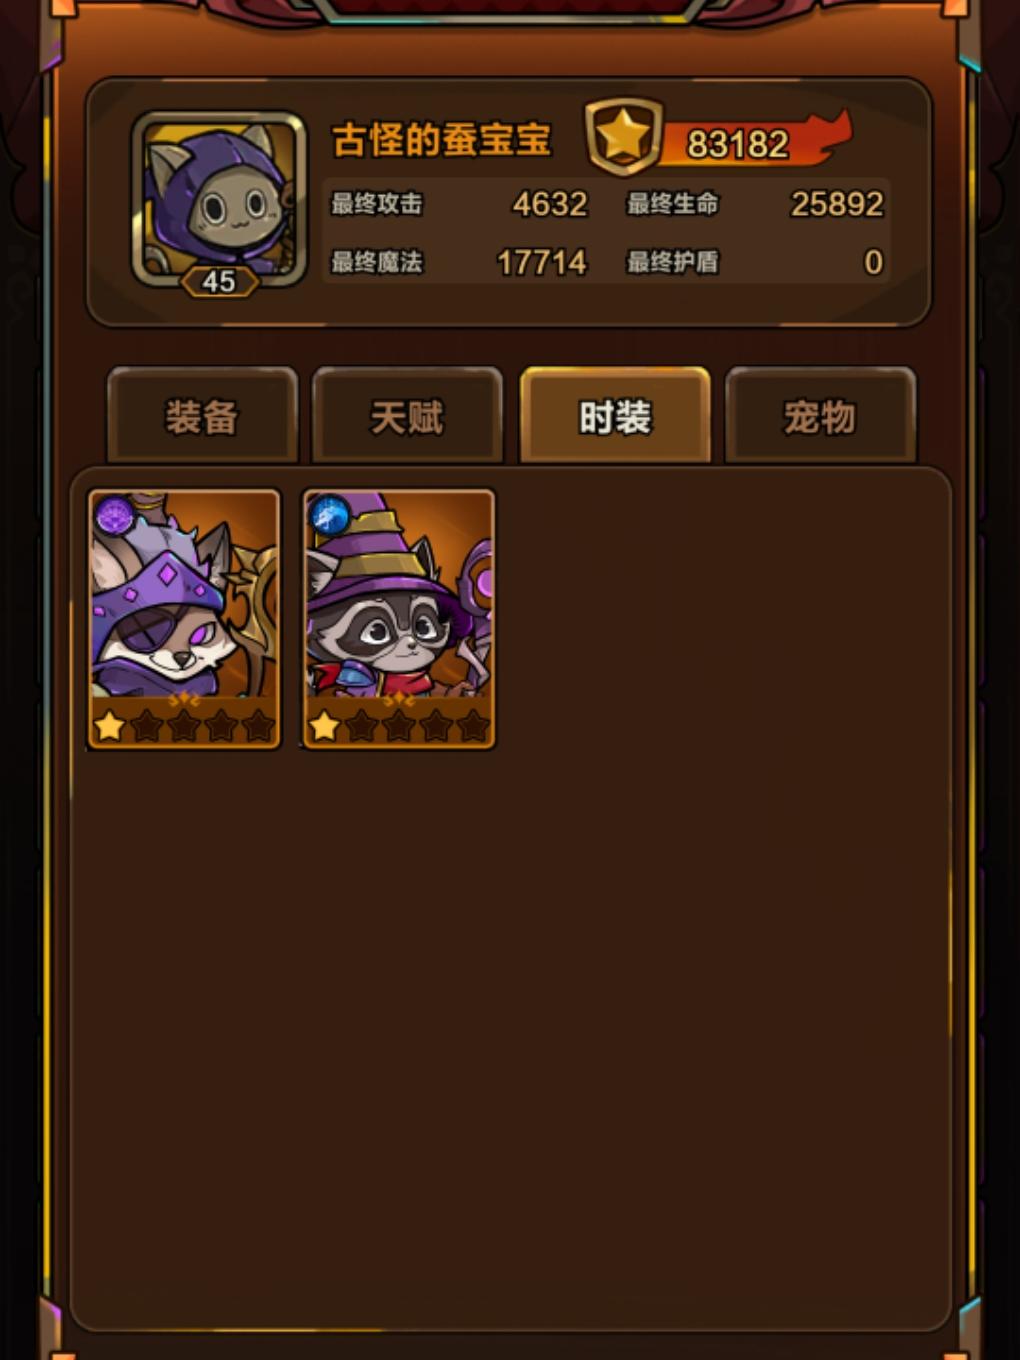The height and width of the screenshot is (1360, 1020).
Task: Click the gold star shield power badge
Action: pyautogui.click(x=623, y=135)
